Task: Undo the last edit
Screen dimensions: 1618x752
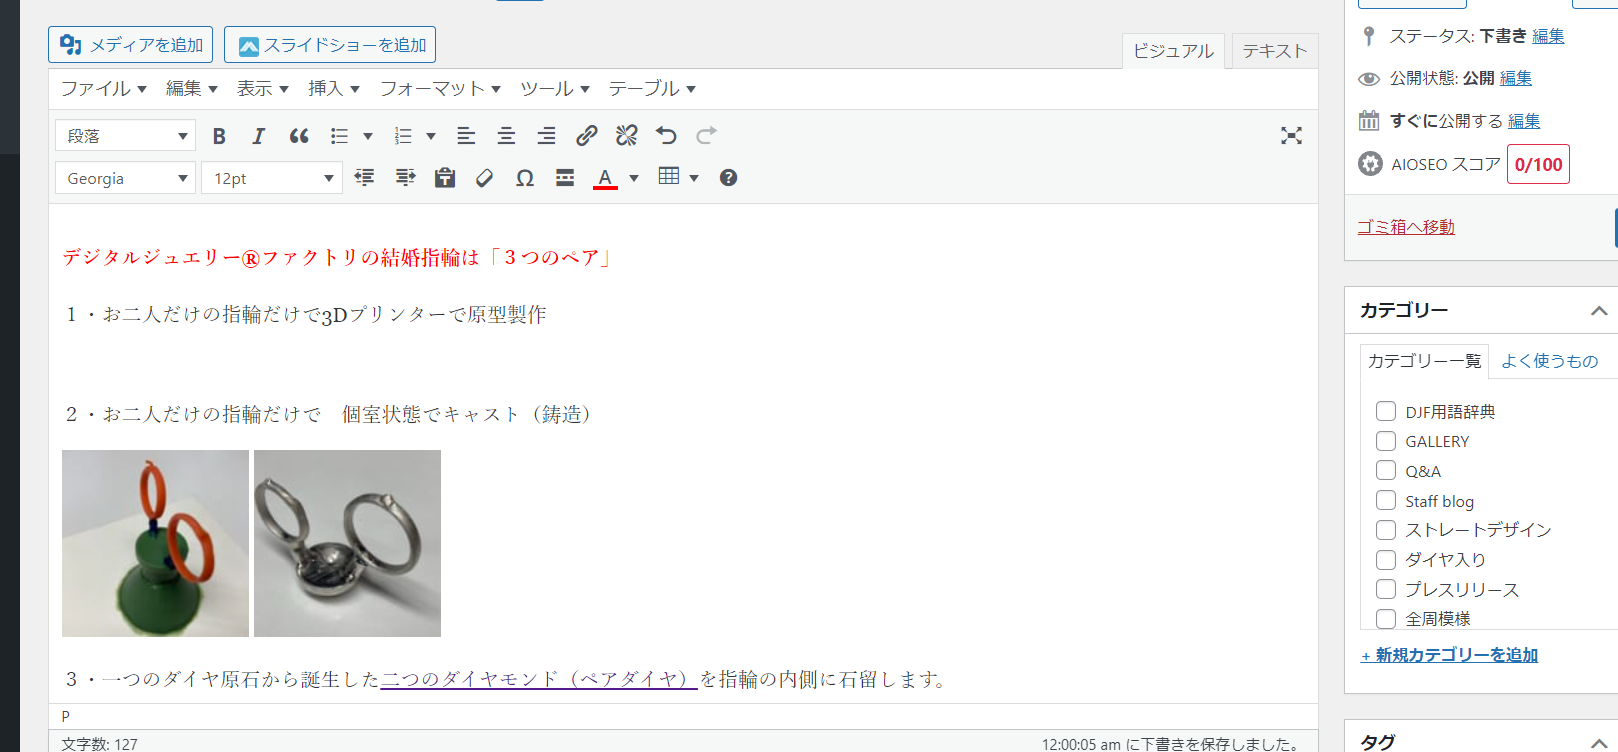Action: (667, 136)
